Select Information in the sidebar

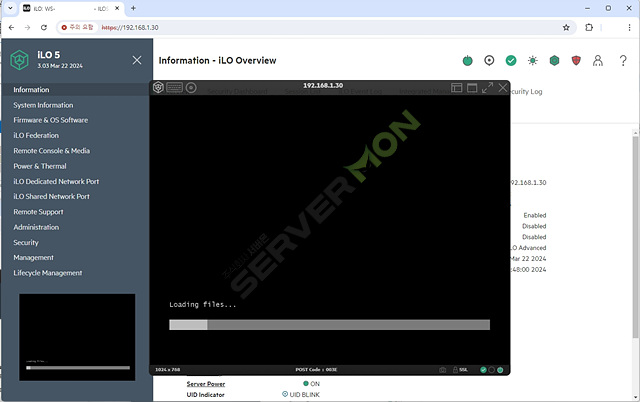point(31,89)
